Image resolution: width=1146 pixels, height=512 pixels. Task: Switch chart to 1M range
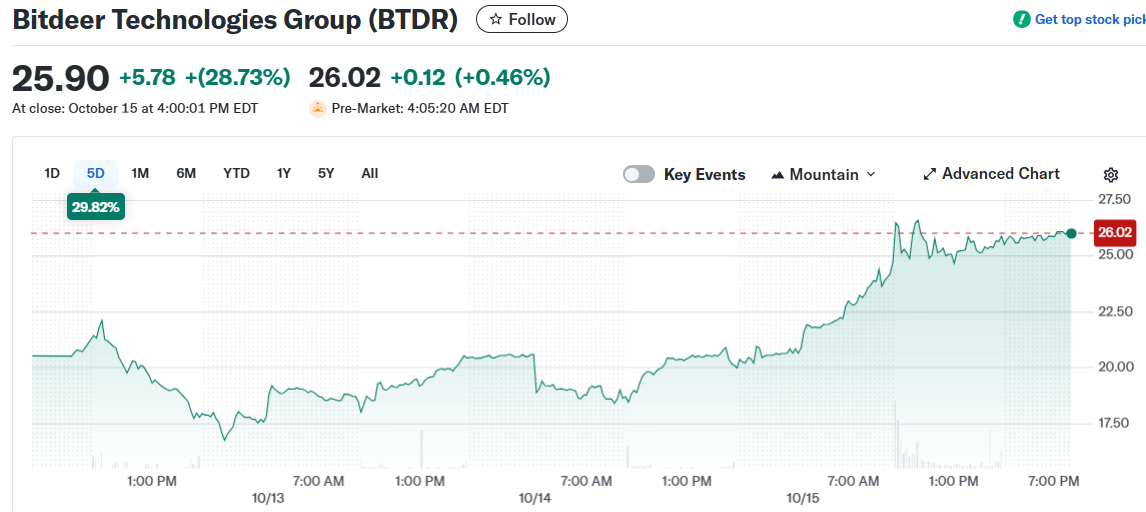[x=140, y=173]
